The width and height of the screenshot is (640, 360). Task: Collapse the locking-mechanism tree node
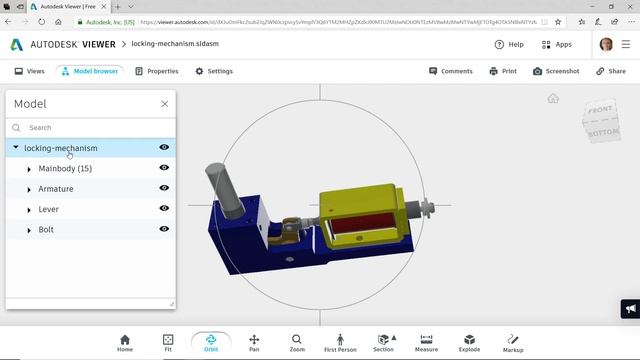[16, 147]
